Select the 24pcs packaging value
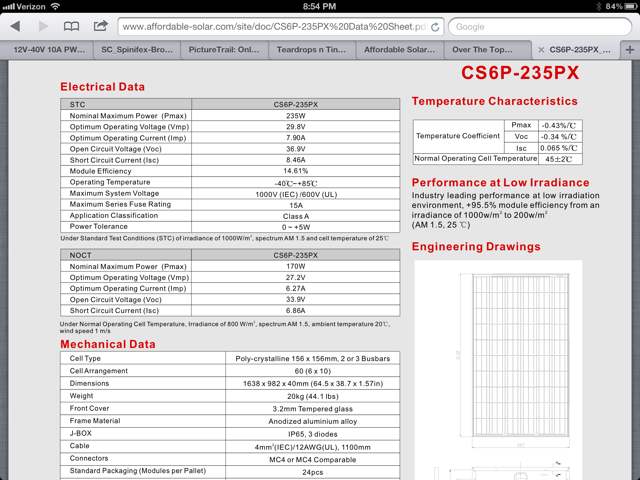640x480 pixels. tap(313, 472)
